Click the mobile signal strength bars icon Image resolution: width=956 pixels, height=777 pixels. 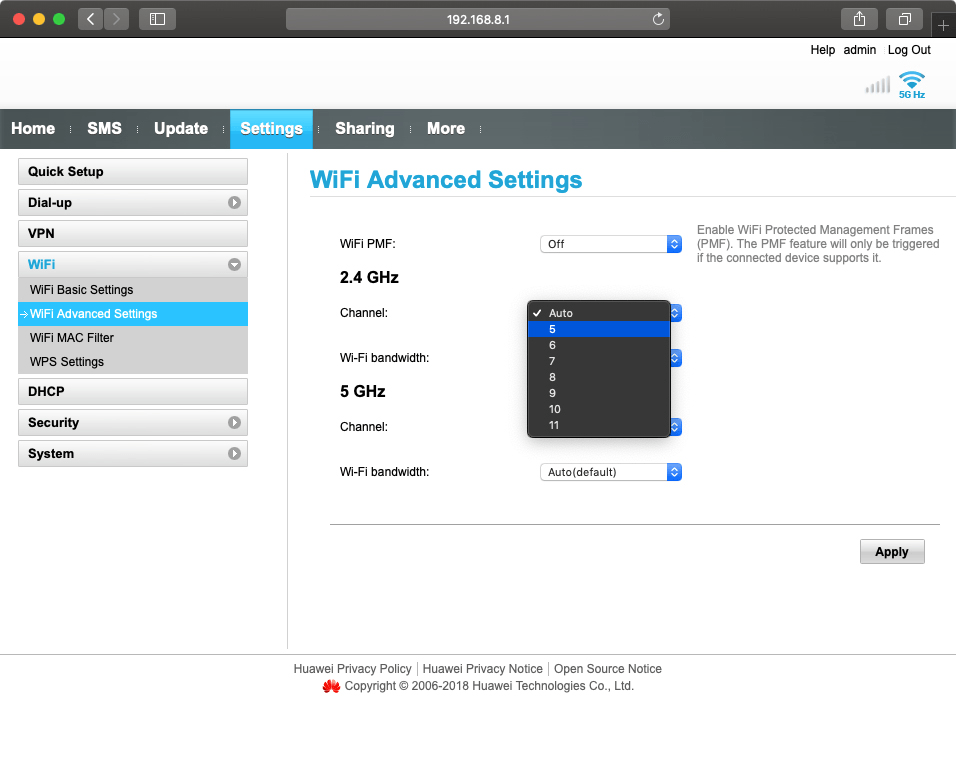877,85
